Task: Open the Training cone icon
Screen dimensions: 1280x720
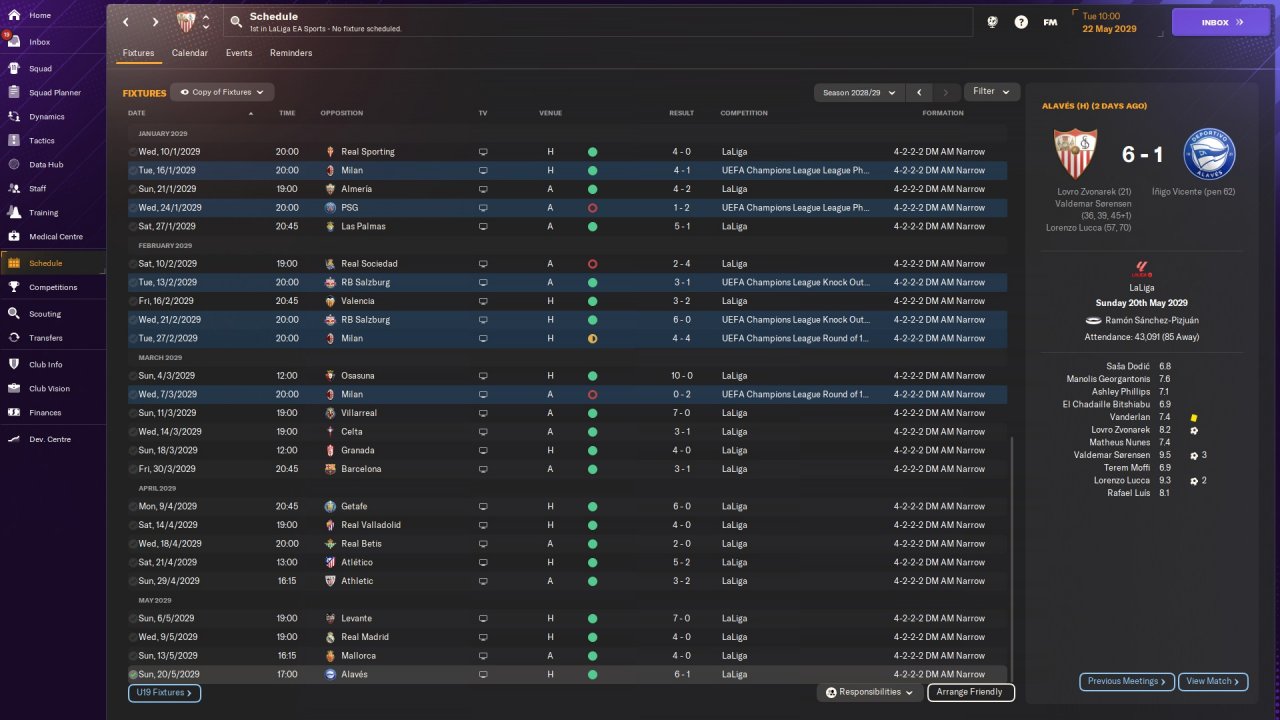Action: (14, 212)
